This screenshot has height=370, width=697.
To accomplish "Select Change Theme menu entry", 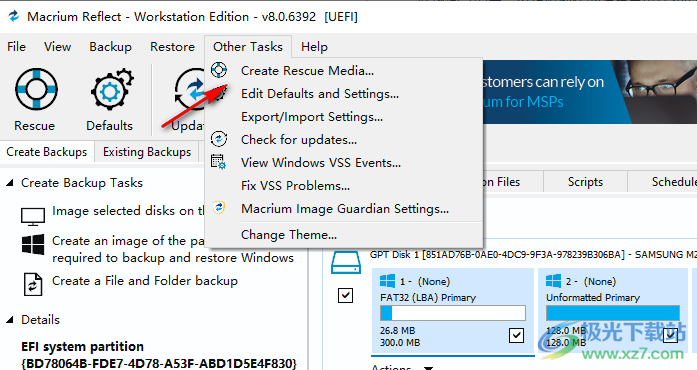I will (344, 234).
